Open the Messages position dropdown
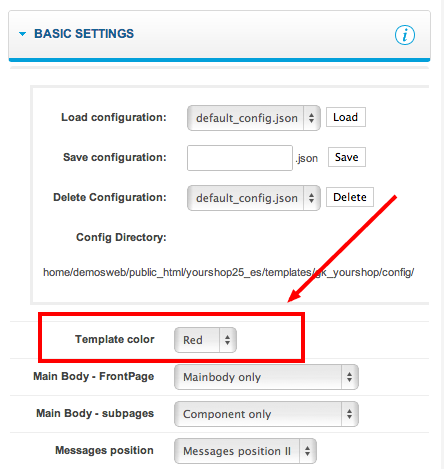The image size is (444, 469). (x=245, y=451)
